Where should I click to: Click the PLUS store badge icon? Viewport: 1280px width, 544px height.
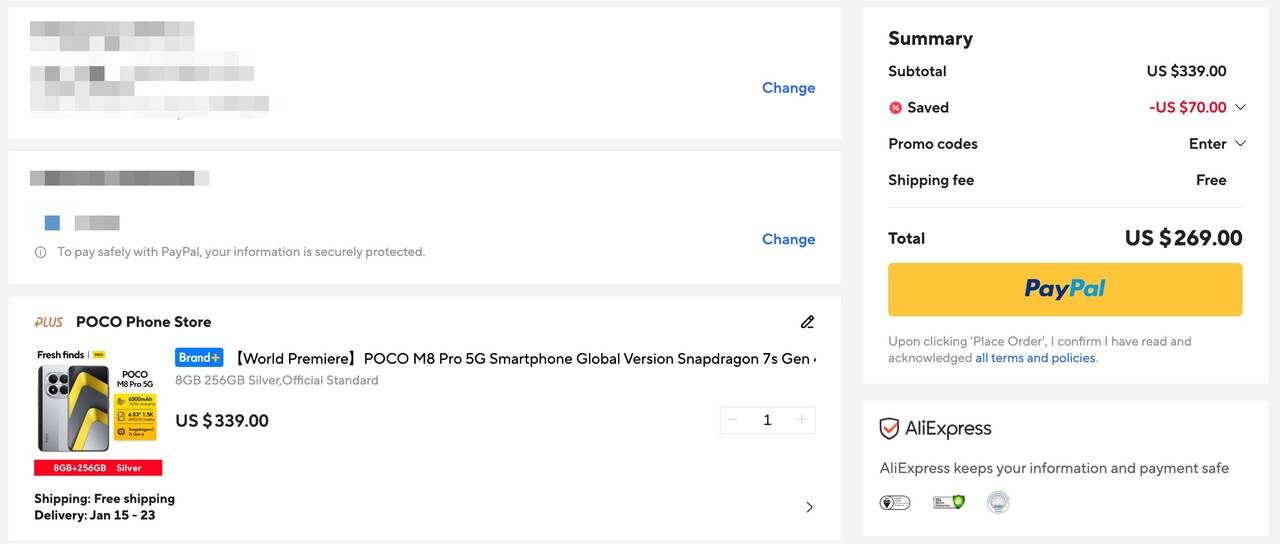49,322
